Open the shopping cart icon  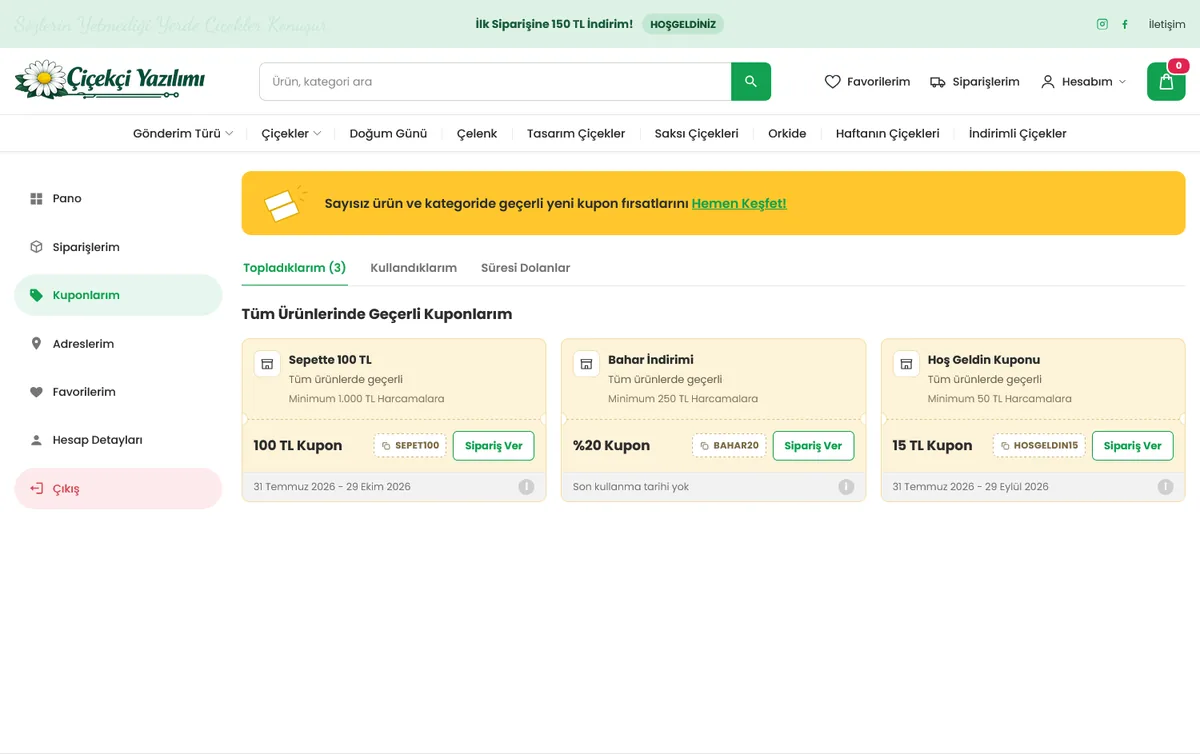(1166, 82)
